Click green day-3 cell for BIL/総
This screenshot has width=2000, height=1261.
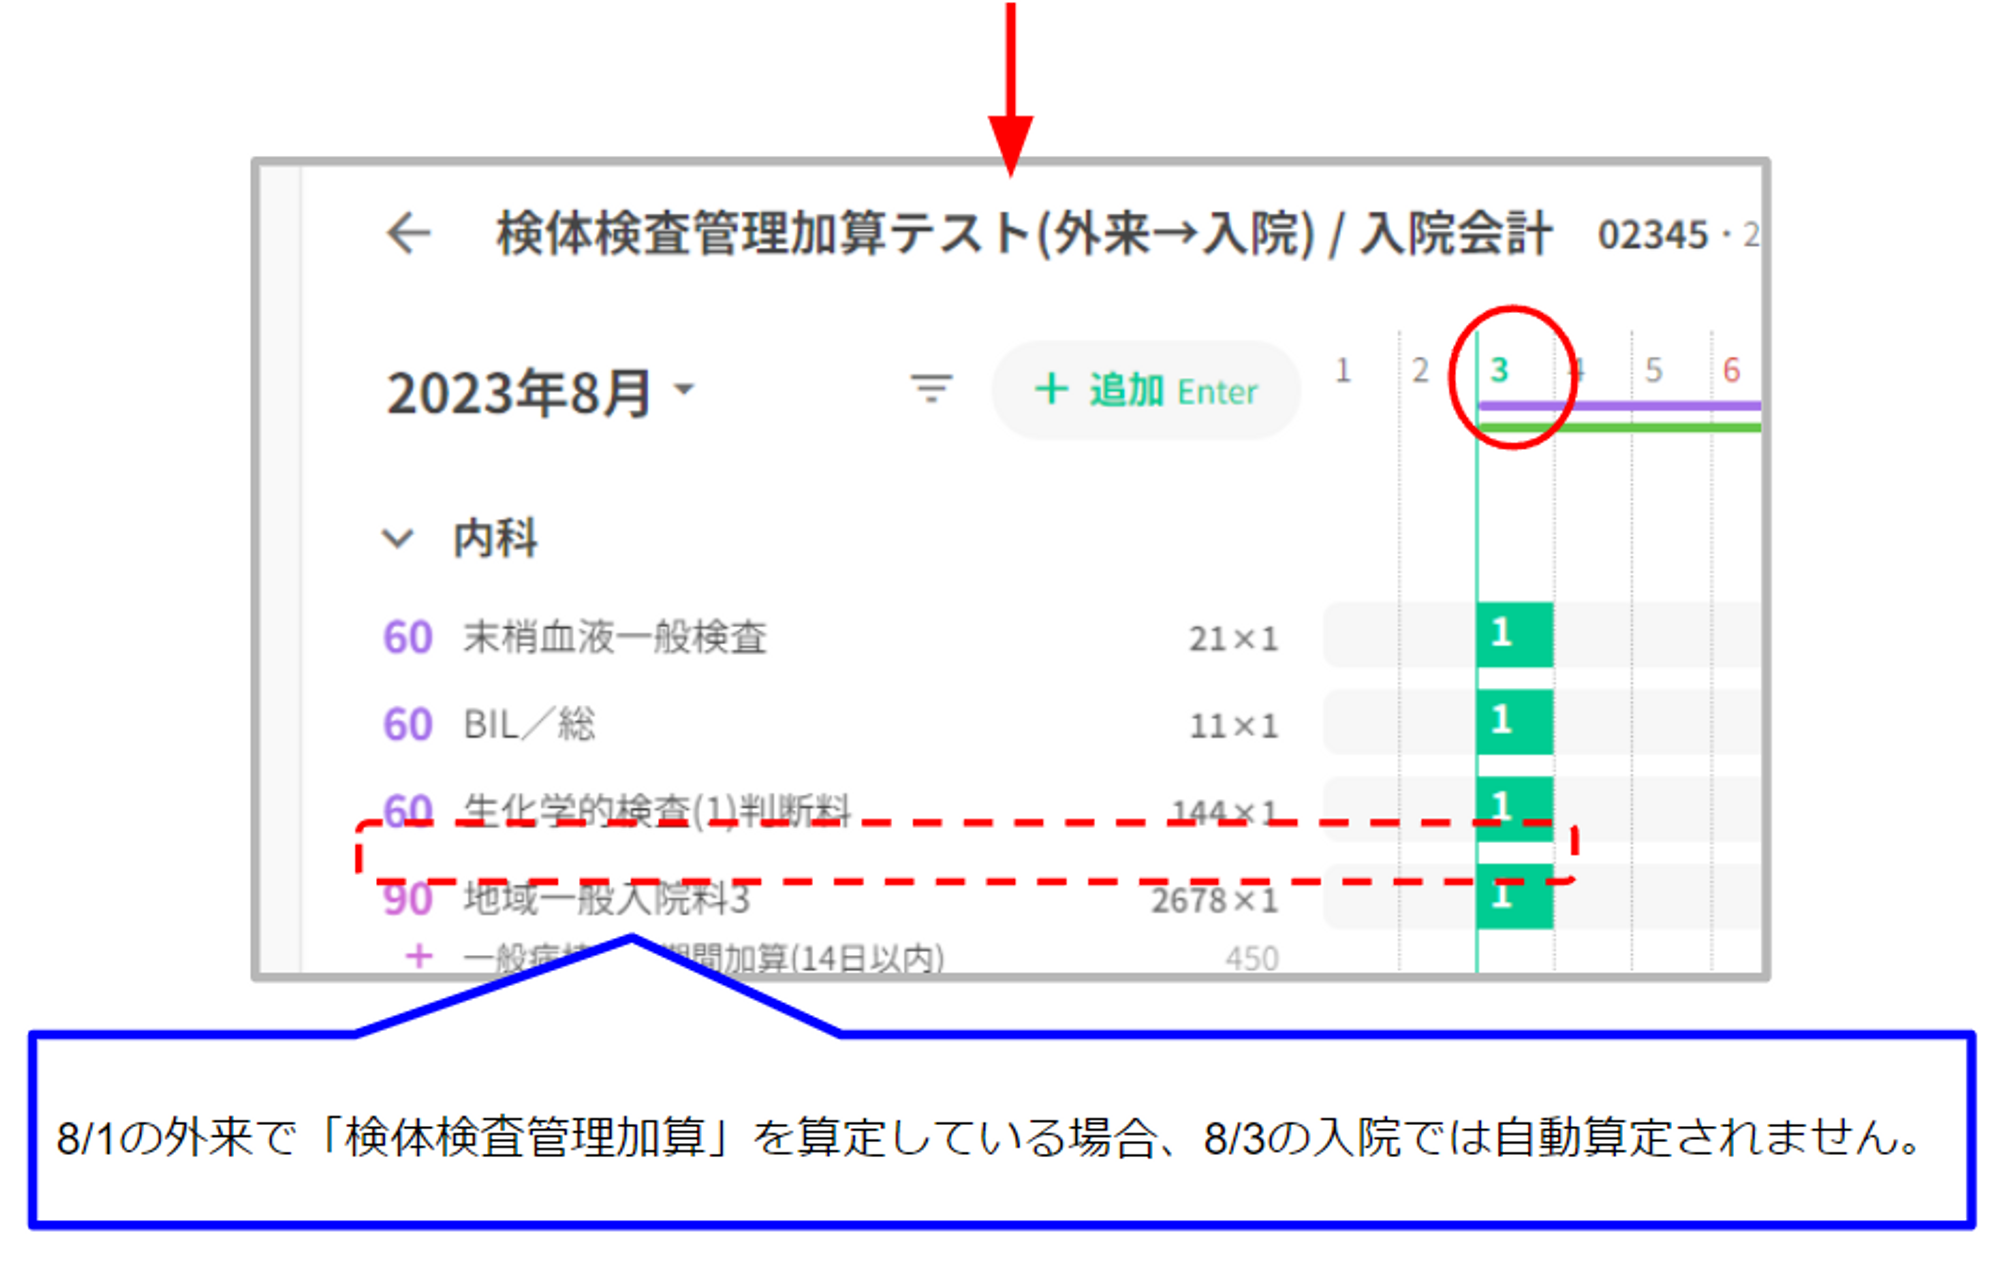coord(1514,722)
